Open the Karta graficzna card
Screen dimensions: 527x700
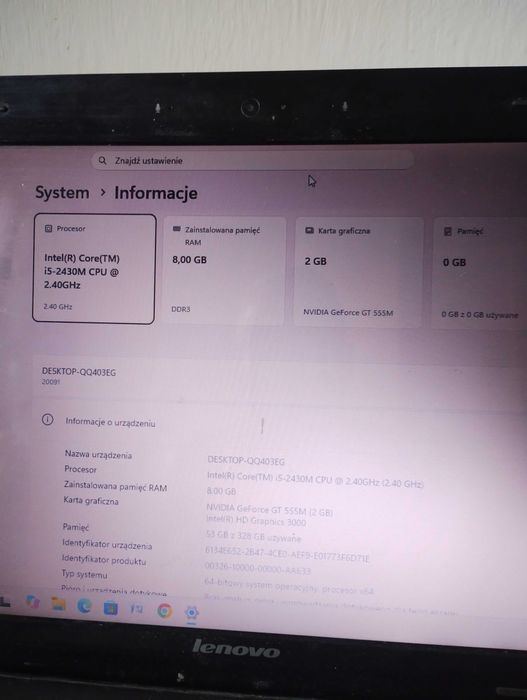point(359,273)
